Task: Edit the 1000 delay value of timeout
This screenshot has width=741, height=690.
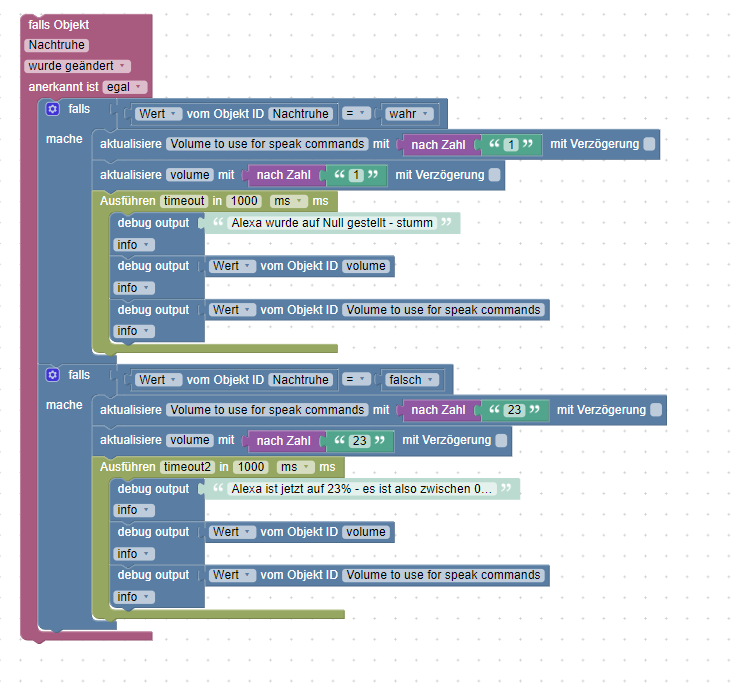Action: (244, 201)
